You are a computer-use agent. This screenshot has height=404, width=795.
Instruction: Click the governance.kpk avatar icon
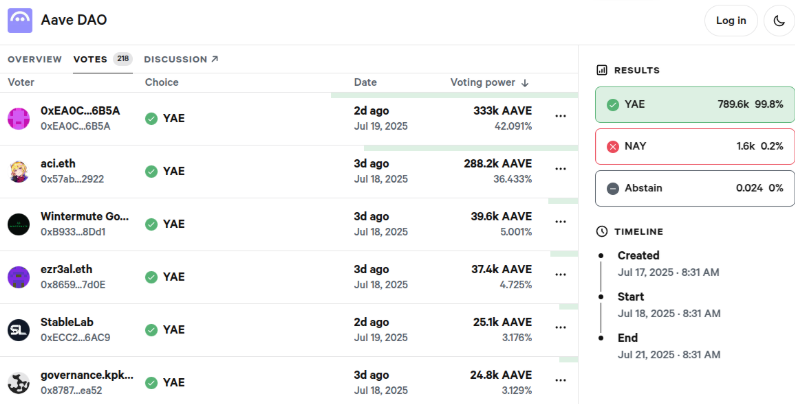click(19, 382)
